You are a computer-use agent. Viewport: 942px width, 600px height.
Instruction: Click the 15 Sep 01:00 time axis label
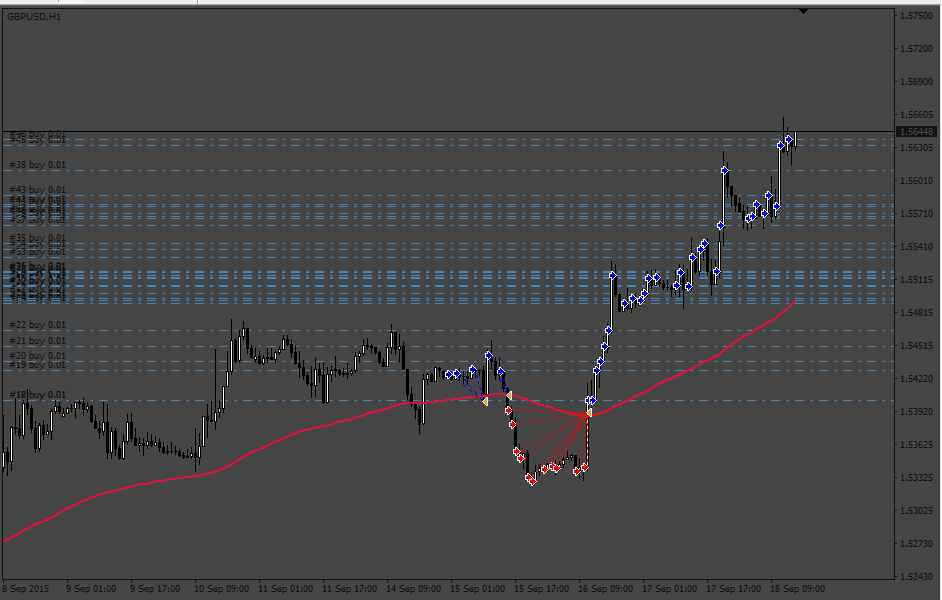(478, 589)
